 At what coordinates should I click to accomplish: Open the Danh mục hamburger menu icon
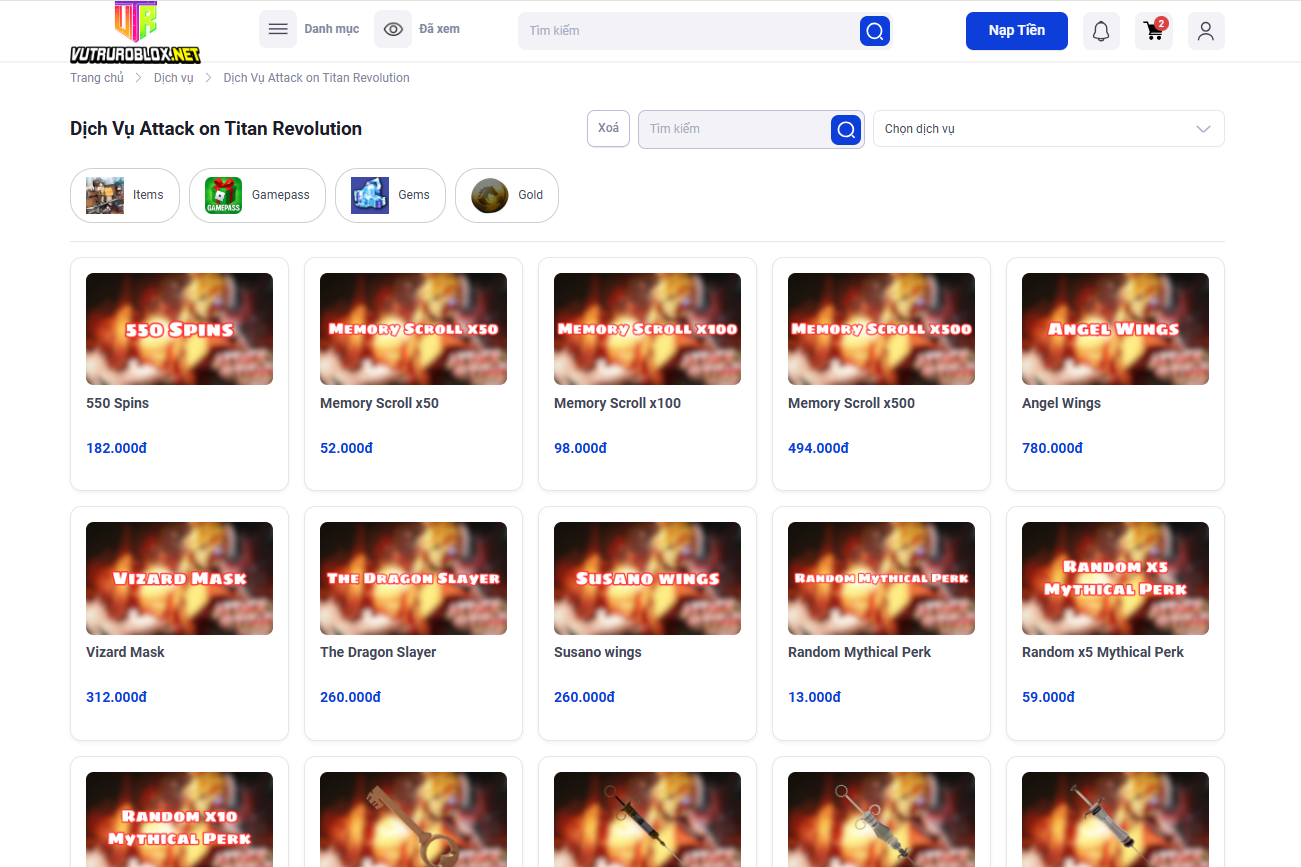pyautogui.click(x=278, y=30)
